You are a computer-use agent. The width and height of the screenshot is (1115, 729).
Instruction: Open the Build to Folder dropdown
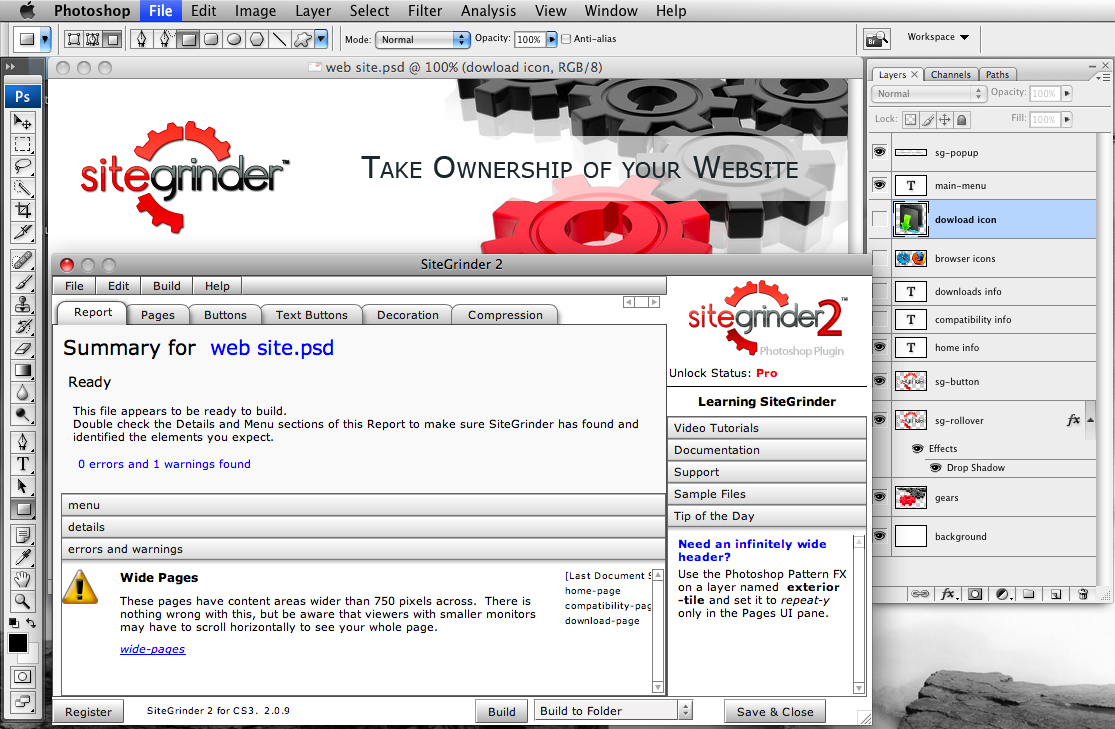(x=613, y=711)
